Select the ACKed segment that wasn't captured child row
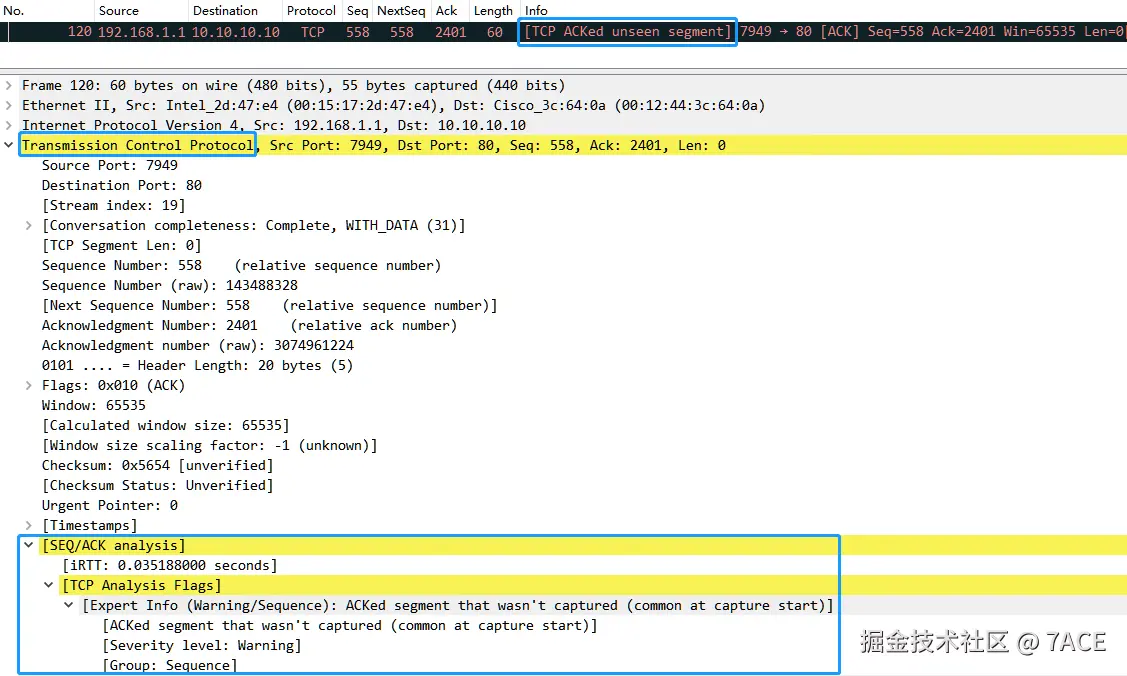The width and height of the screenshot is (1127, 676). 350,626
